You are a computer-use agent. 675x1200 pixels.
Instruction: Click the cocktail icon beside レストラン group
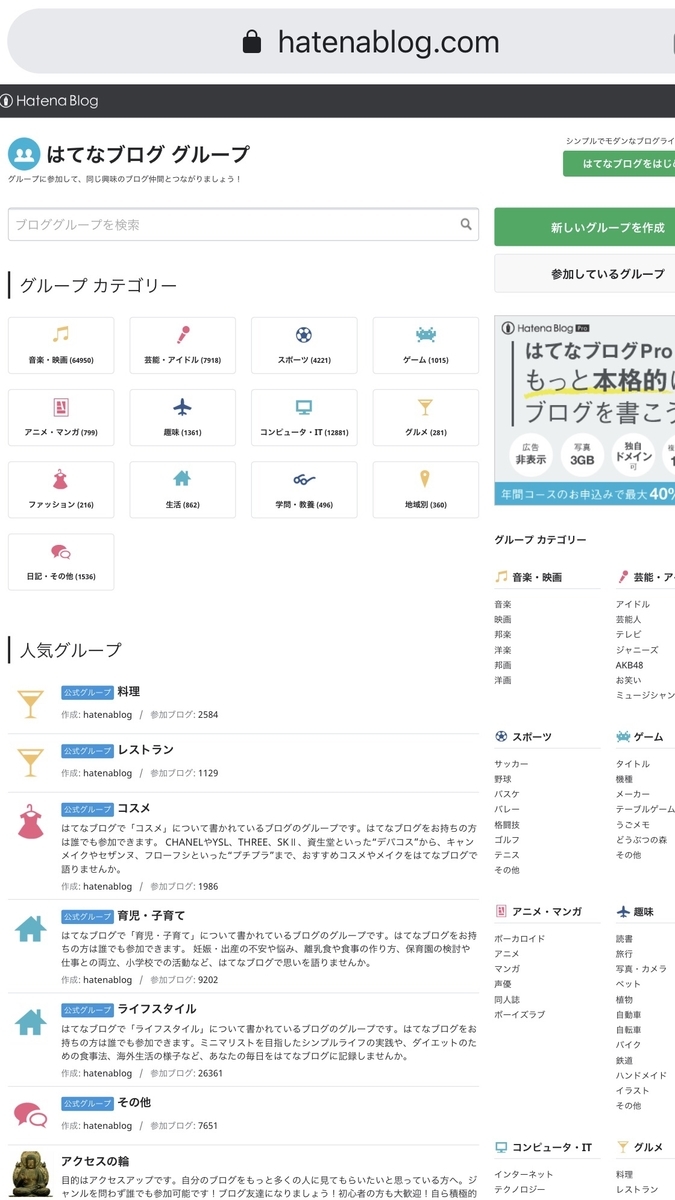(30, 762)
